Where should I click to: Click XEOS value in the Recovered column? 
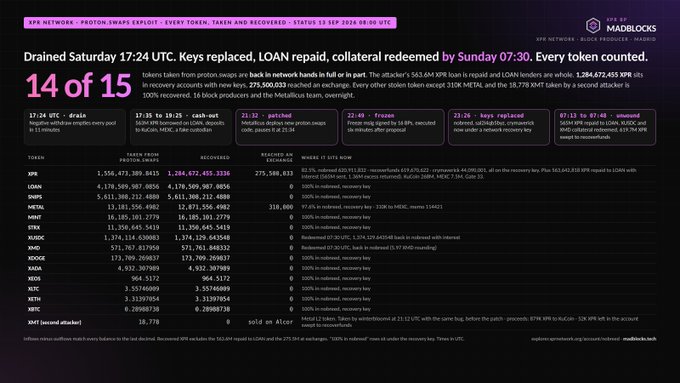(x=216, y=278)
